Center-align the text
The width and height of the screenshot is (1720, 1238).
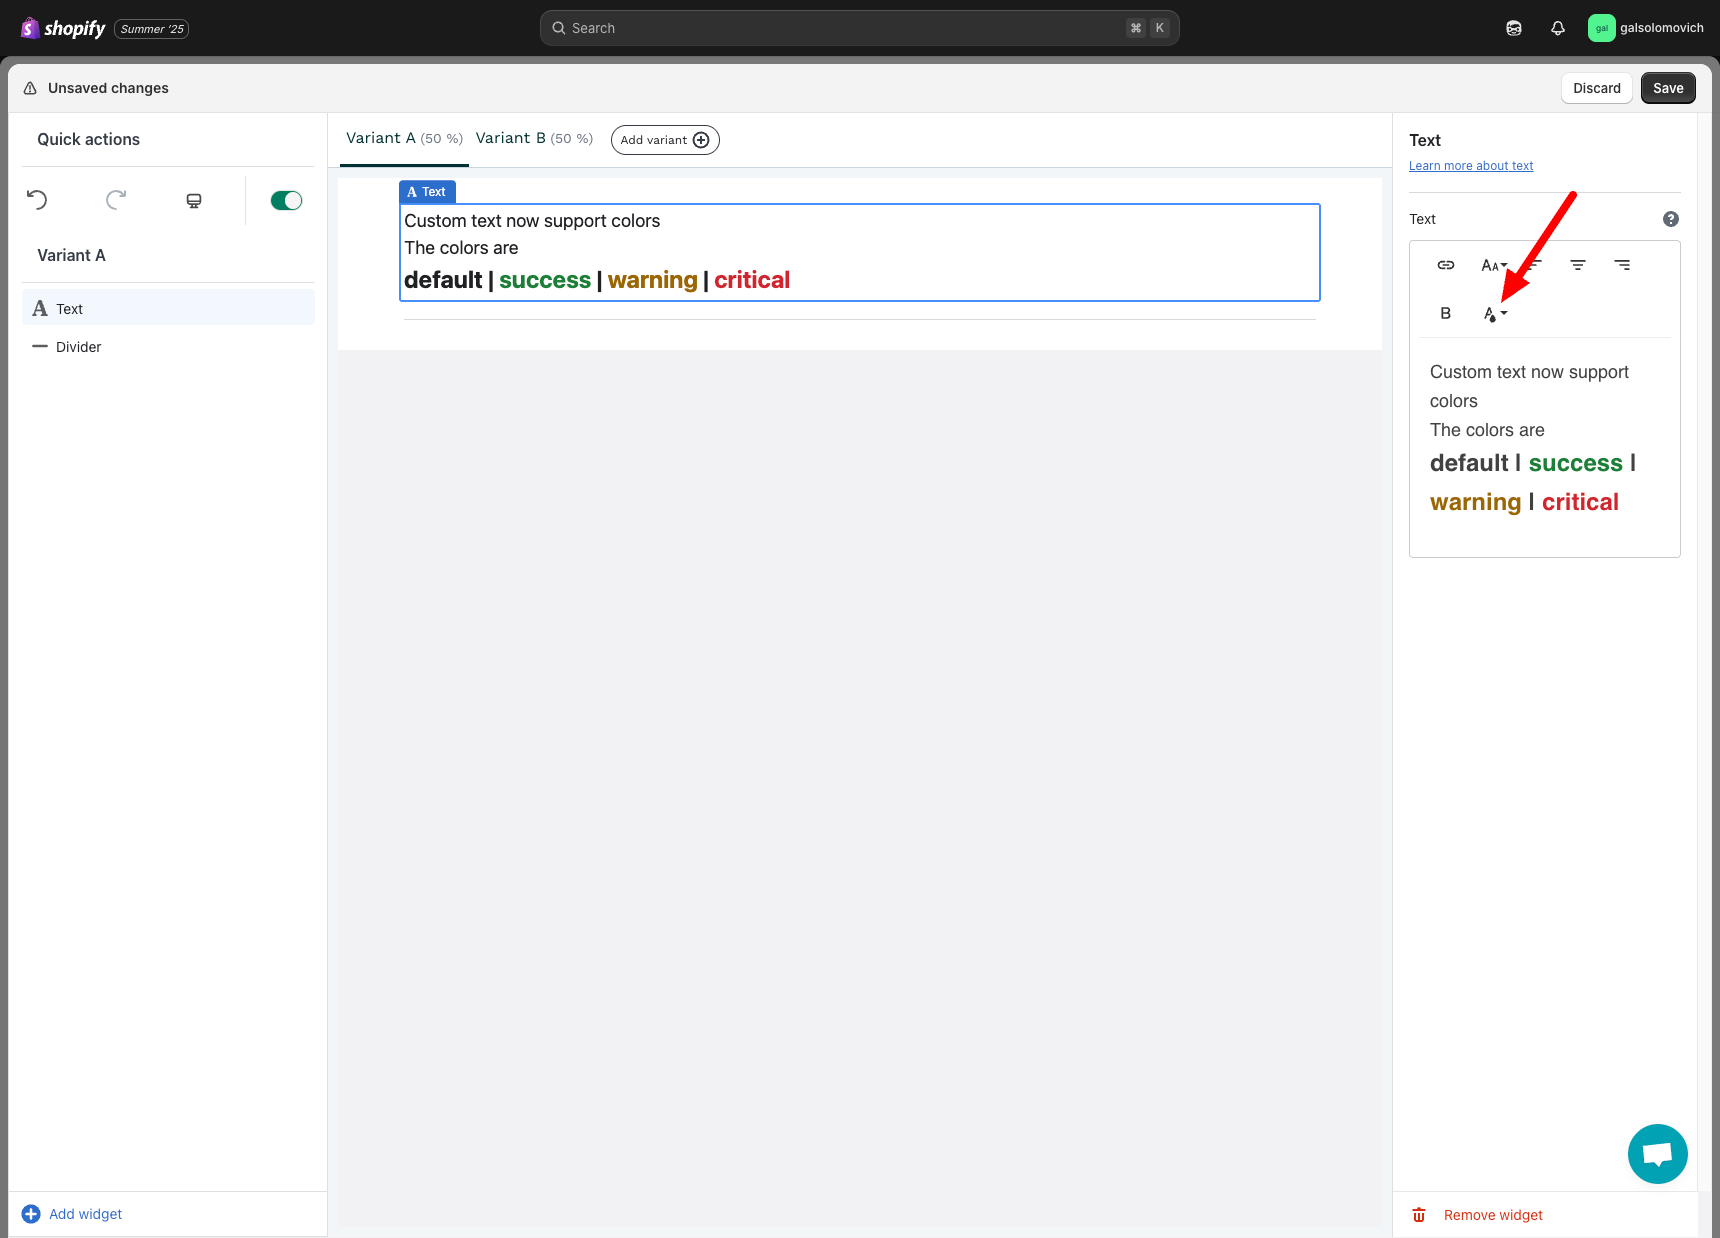tap(1578, 265)
